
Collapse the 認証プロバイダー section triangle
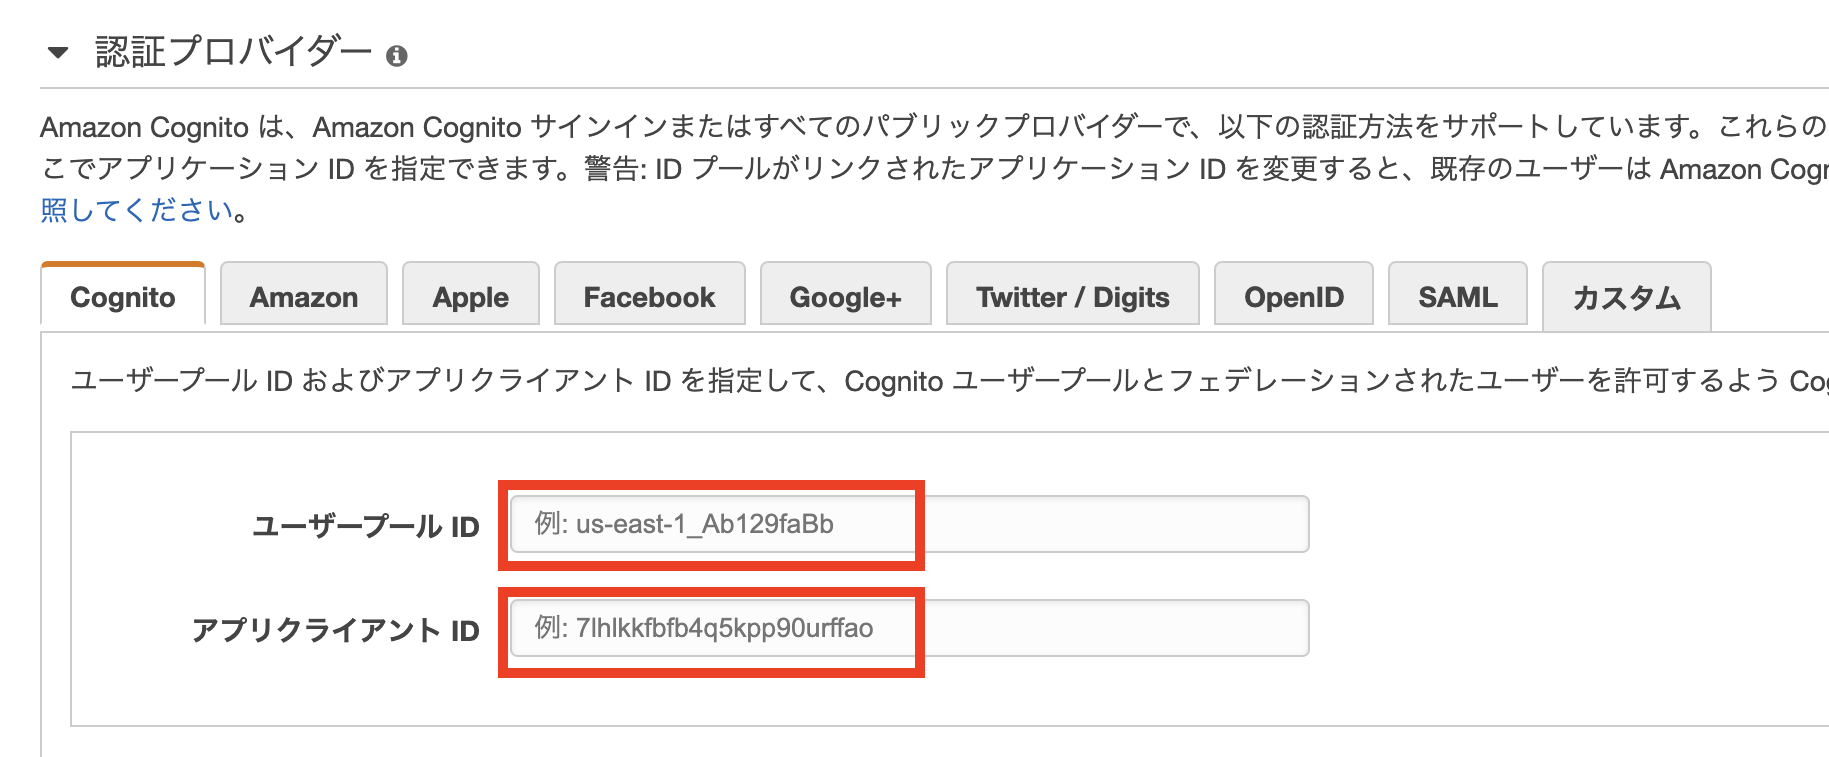(59, 52)
